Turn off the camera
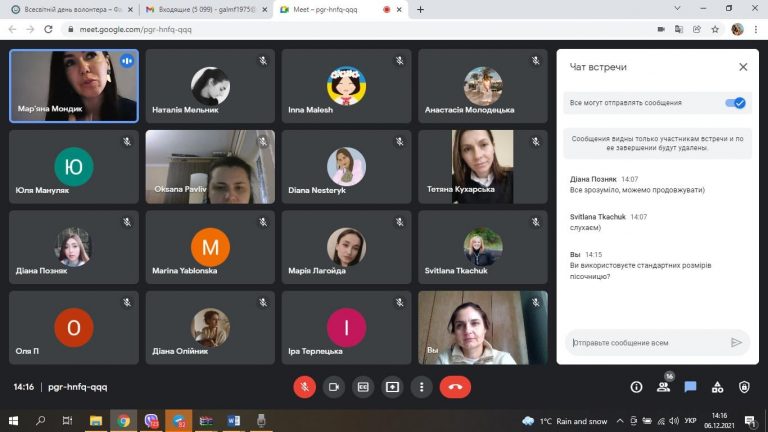 click(x=334, y=387)
